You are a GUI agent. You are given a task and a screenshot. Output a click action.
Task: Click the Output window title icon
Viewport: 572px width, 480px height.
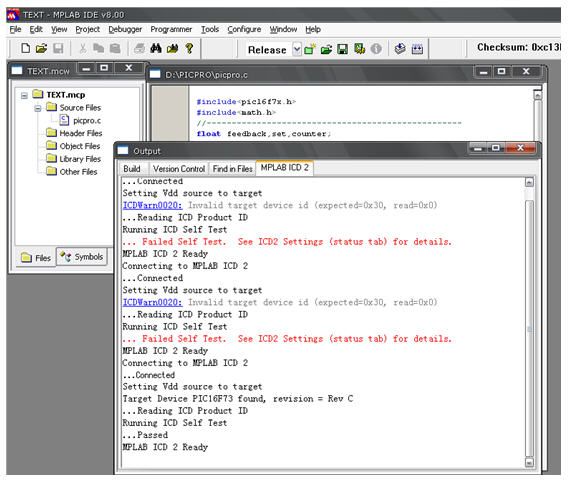point(123,151)
